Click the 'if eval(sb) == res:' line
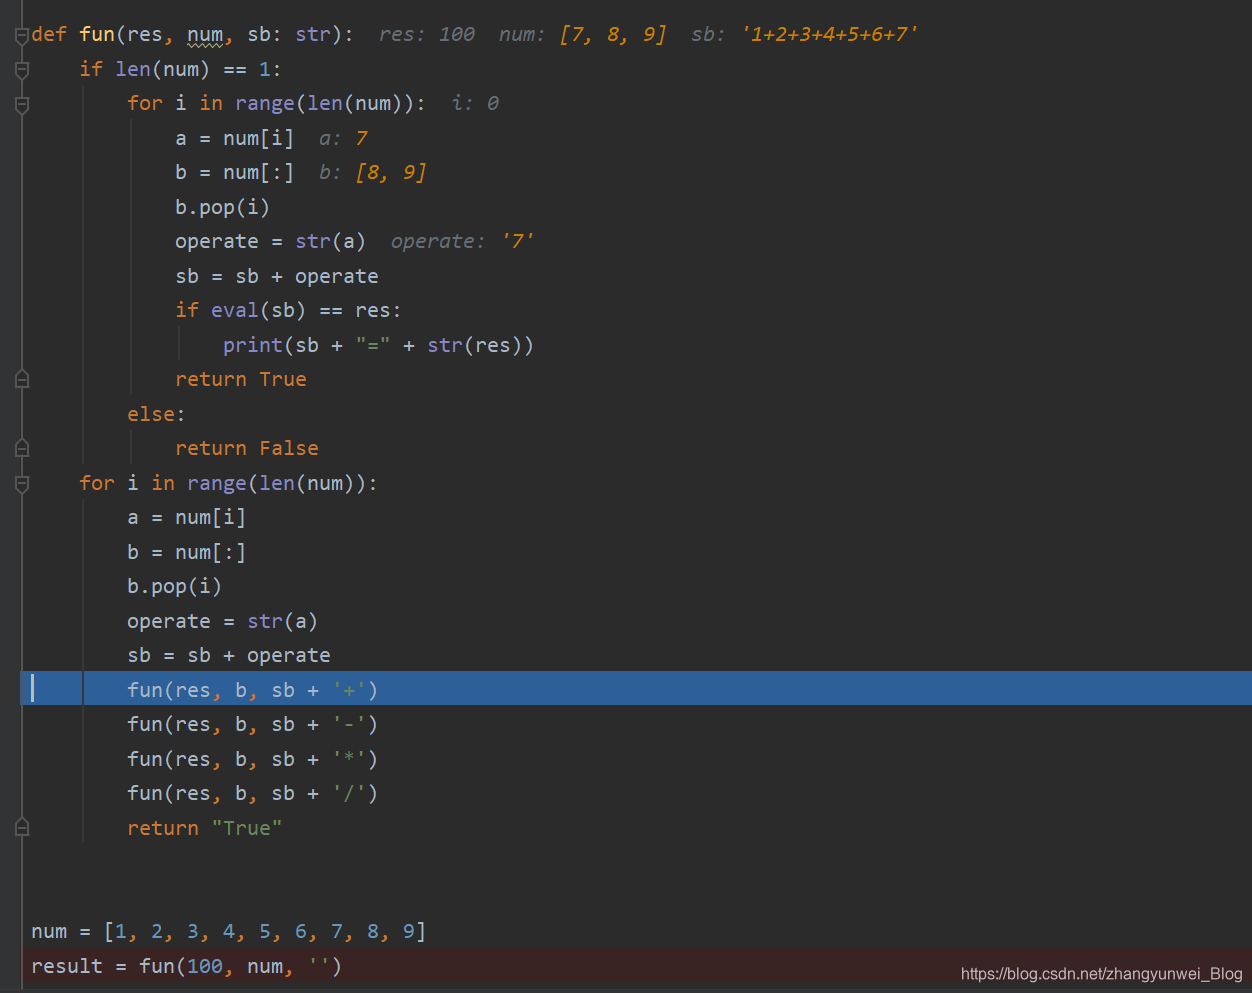The image size is (1252, 993). tap(288, 310)
